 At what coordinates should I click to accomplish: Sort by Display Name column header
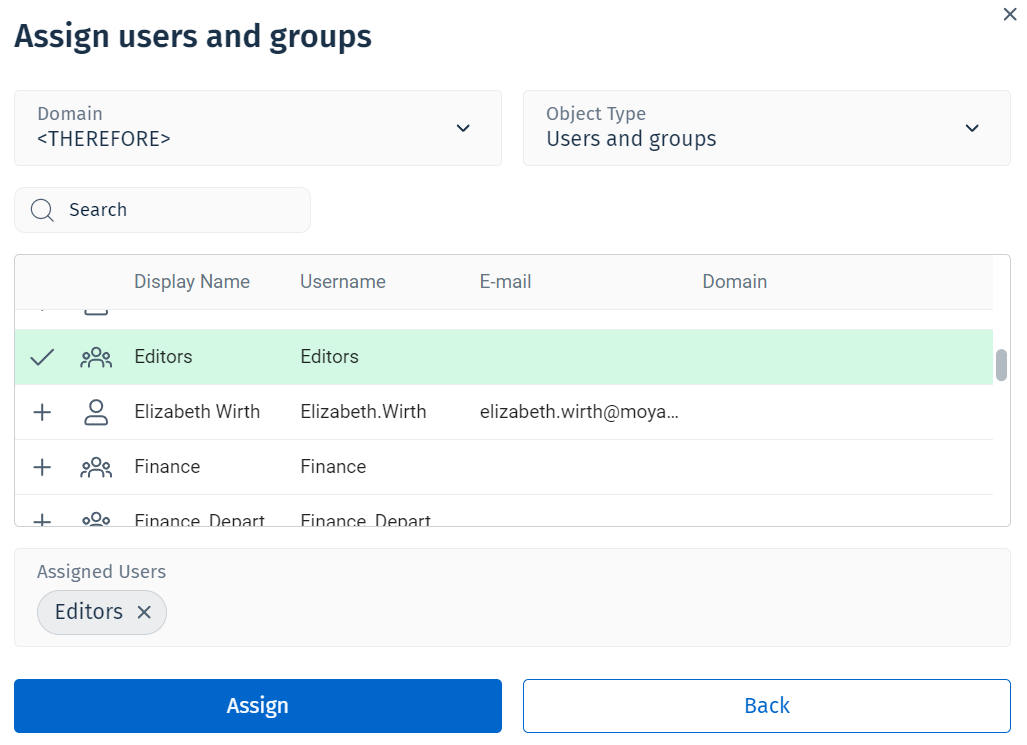point(192,282)
